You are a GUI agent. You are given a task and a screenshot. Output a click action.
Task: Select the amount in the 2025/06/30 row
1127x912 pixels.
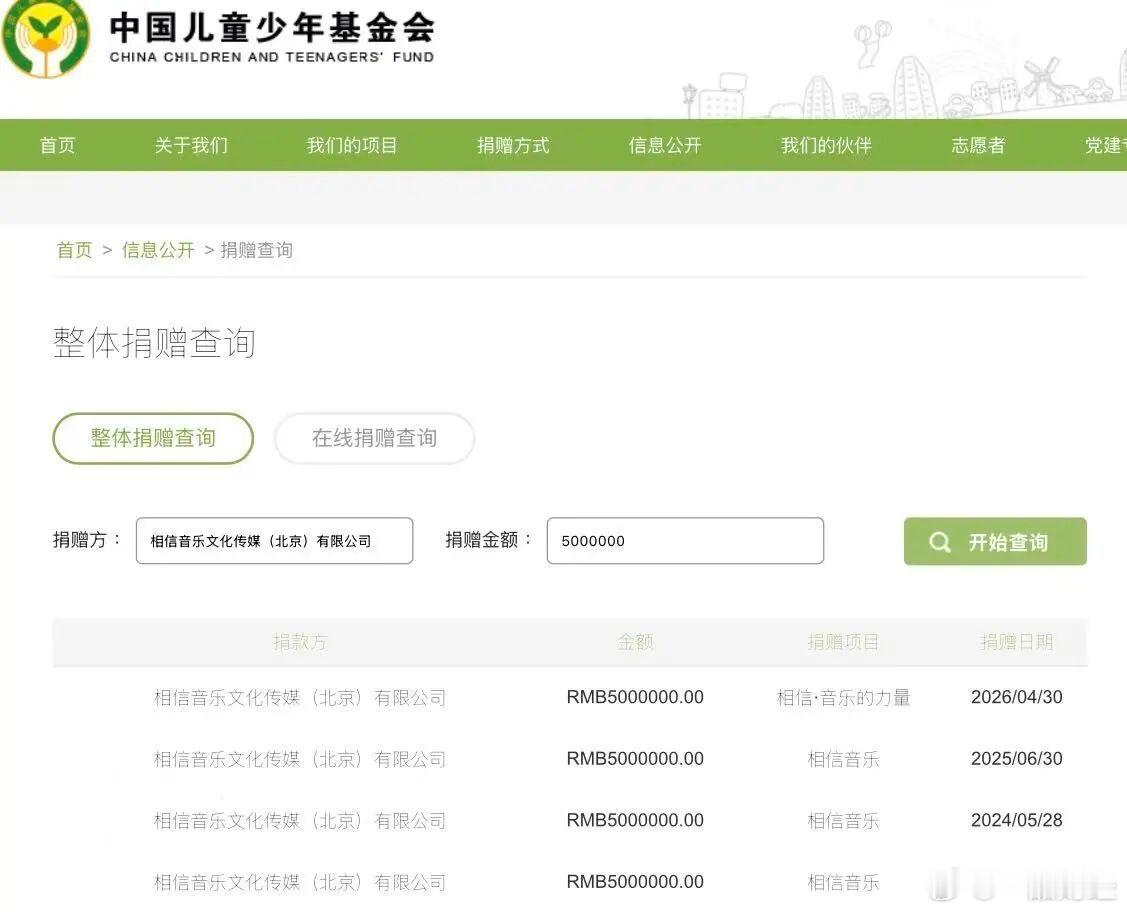[635, 759]
